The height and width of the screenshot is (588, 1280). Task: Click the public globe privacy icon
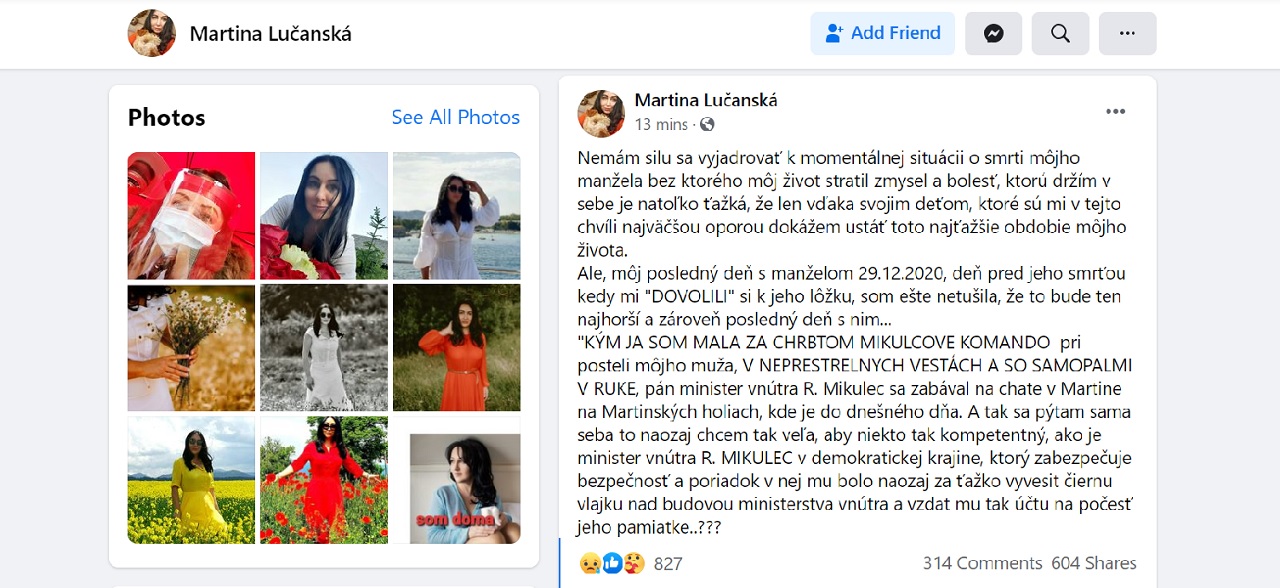tap(708, 125)
